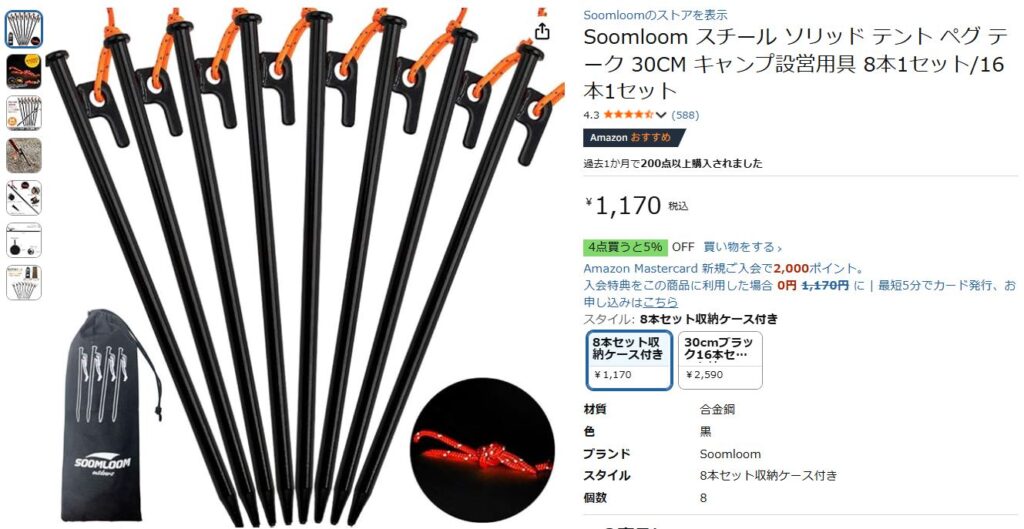Open the Soomloomのストアを表示 store link

coord(655,15)
